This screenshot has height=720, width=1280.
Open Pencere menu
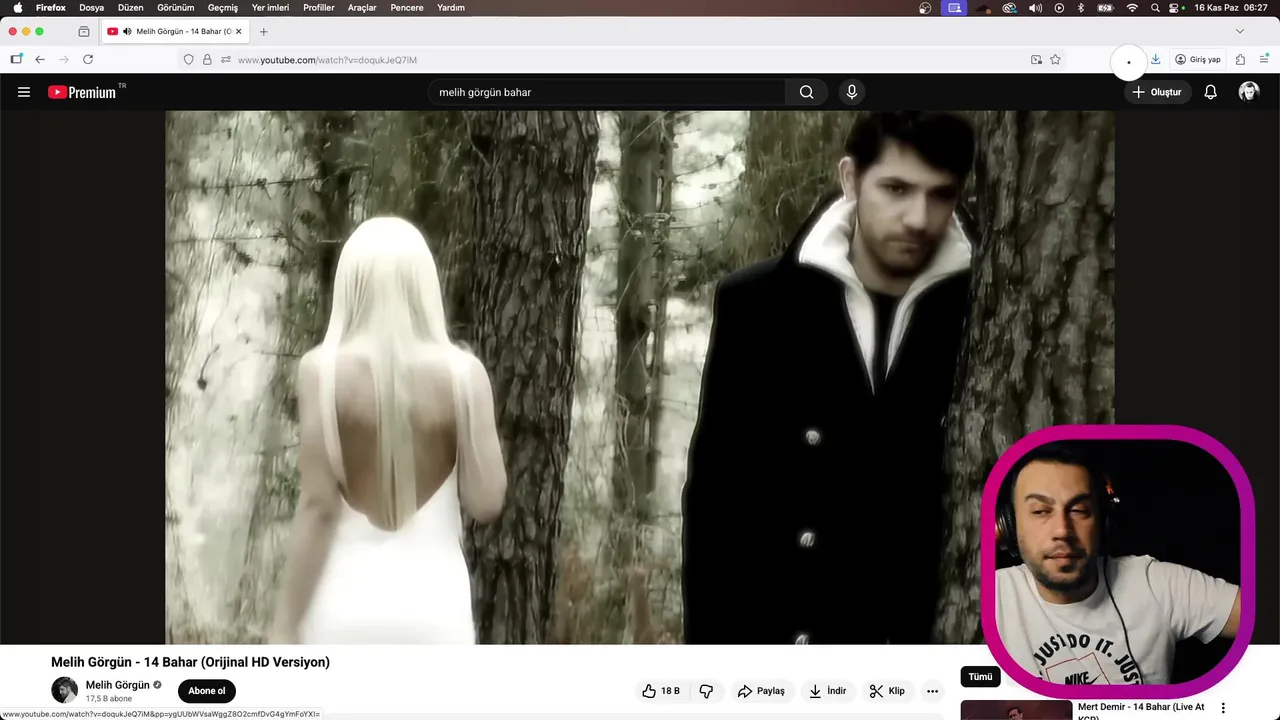pos(407,8)
